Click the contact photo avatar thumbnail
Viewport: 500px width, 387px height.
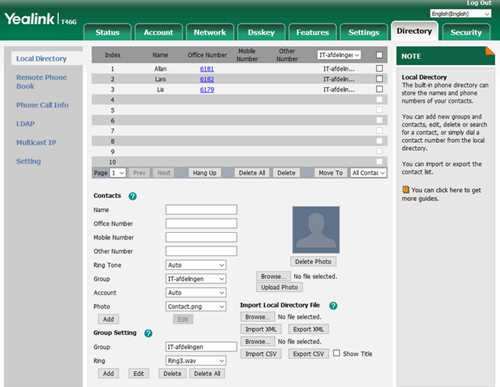click(x=316, y=230)
